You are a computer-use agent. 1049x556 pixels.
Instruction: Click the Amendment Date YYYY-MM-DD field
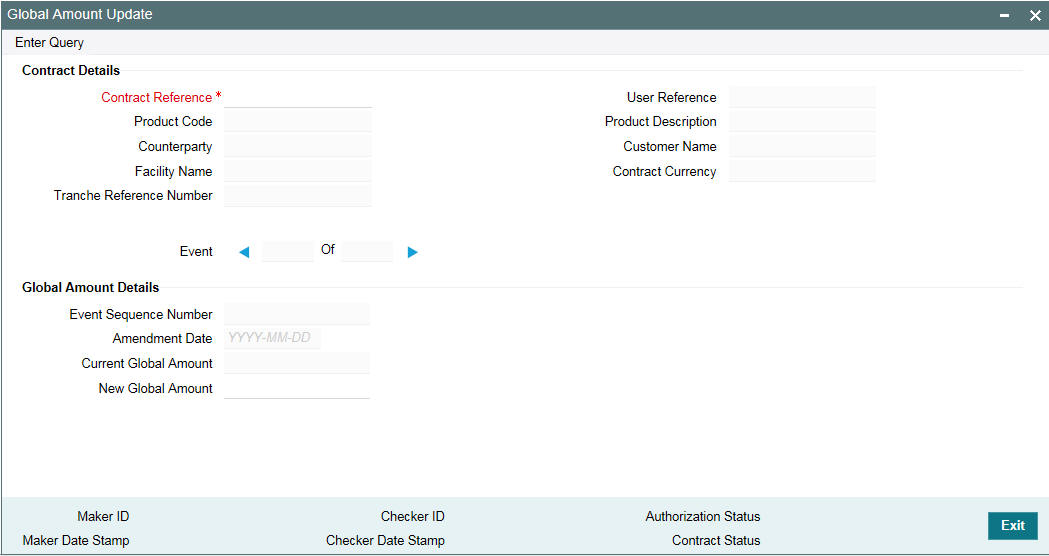[272, 339]
